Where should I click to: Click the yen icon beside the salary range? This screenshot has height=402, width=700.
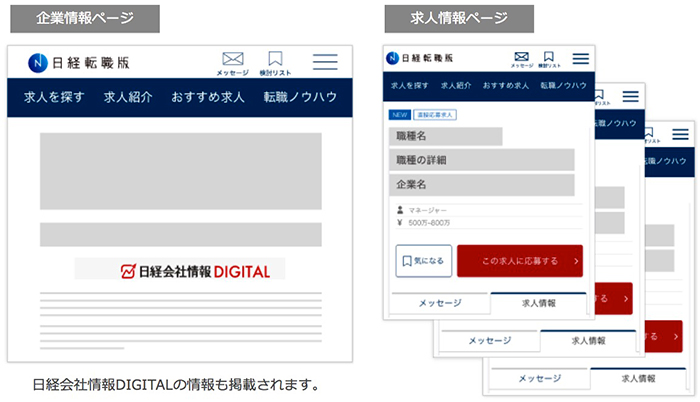point(400,222)
